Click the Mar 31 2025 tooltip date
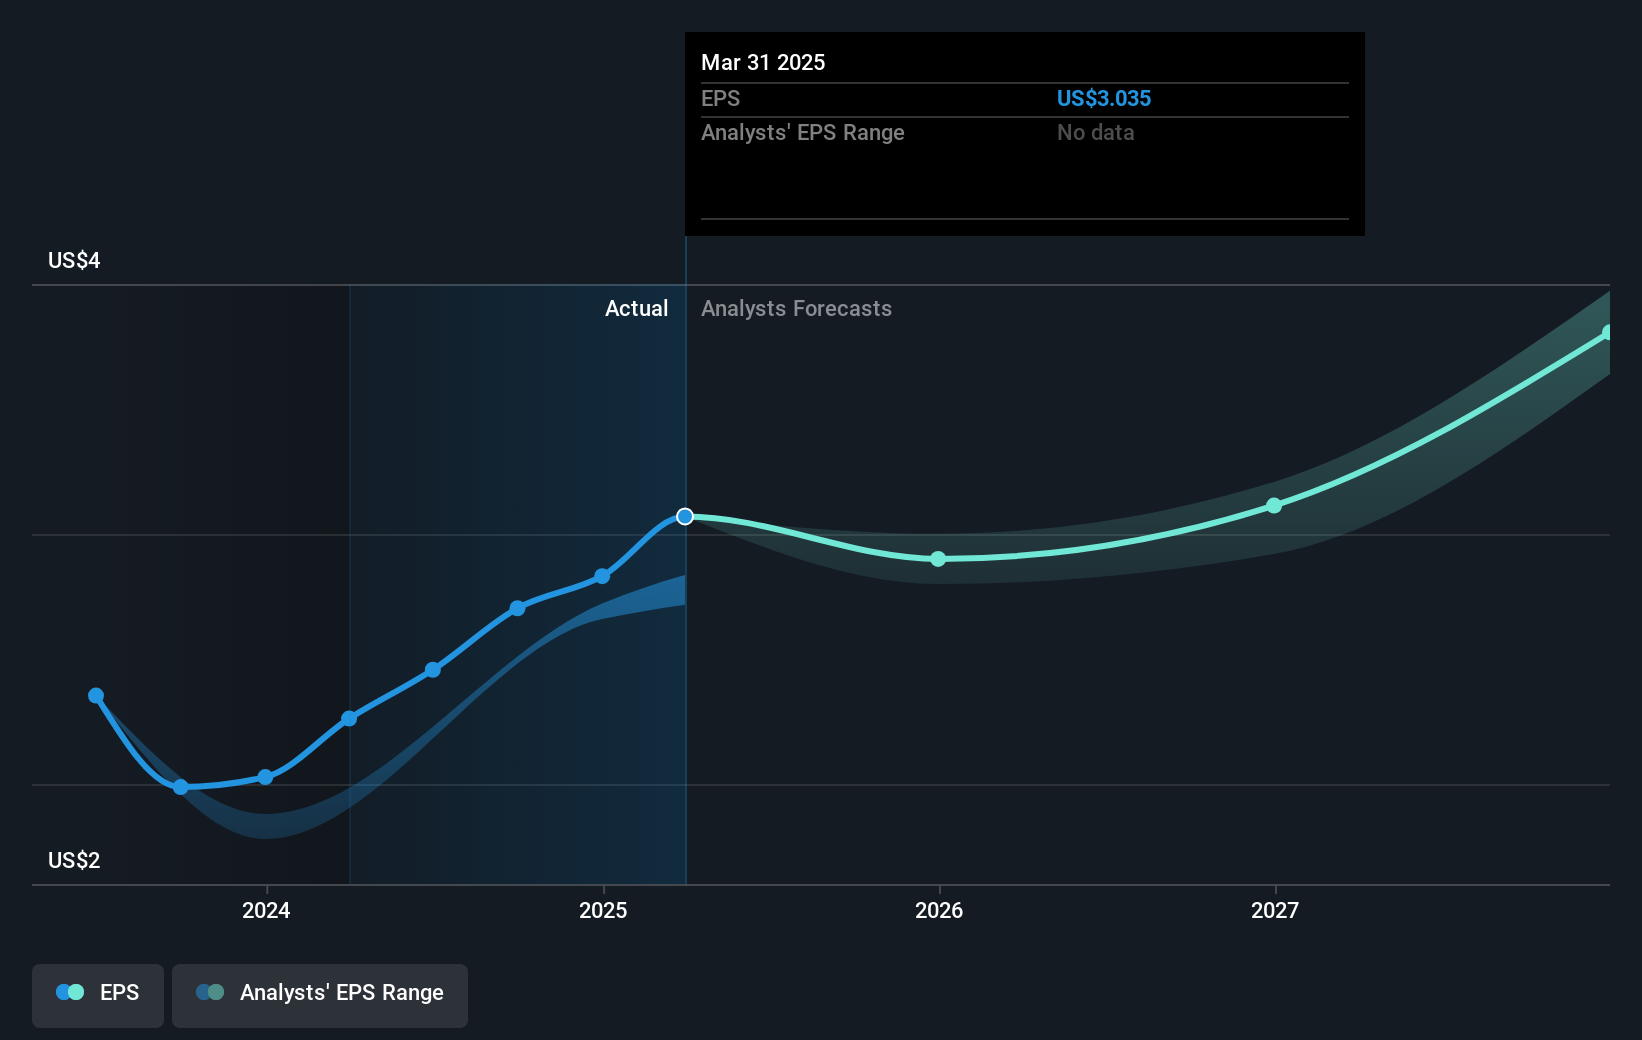Viewport: 1642px width, 1040px height. pyautogui.click(x=763, y=62)
